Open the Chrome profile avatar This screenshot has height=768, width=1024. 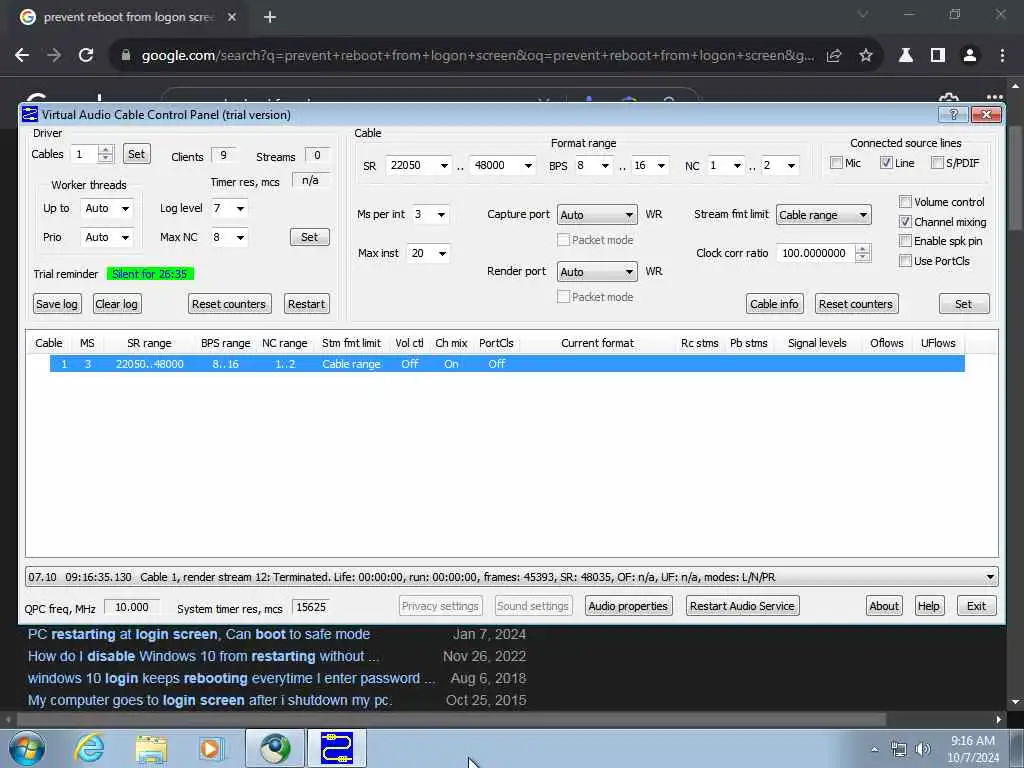coord(970,56)
